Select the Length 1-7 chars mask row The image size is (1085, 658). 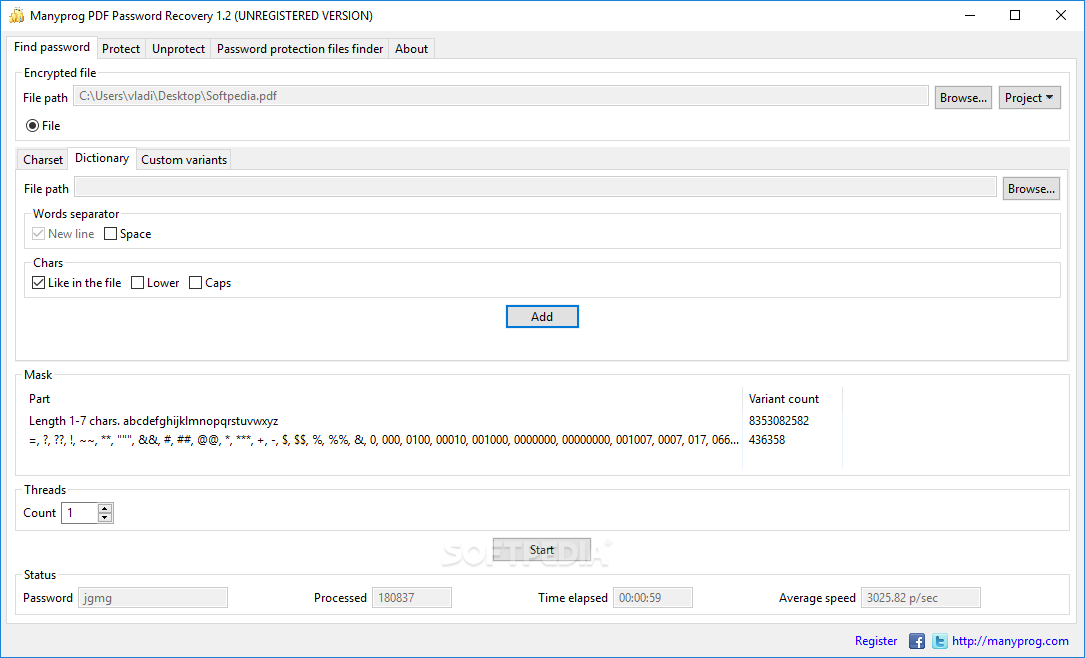coord(383,421)
